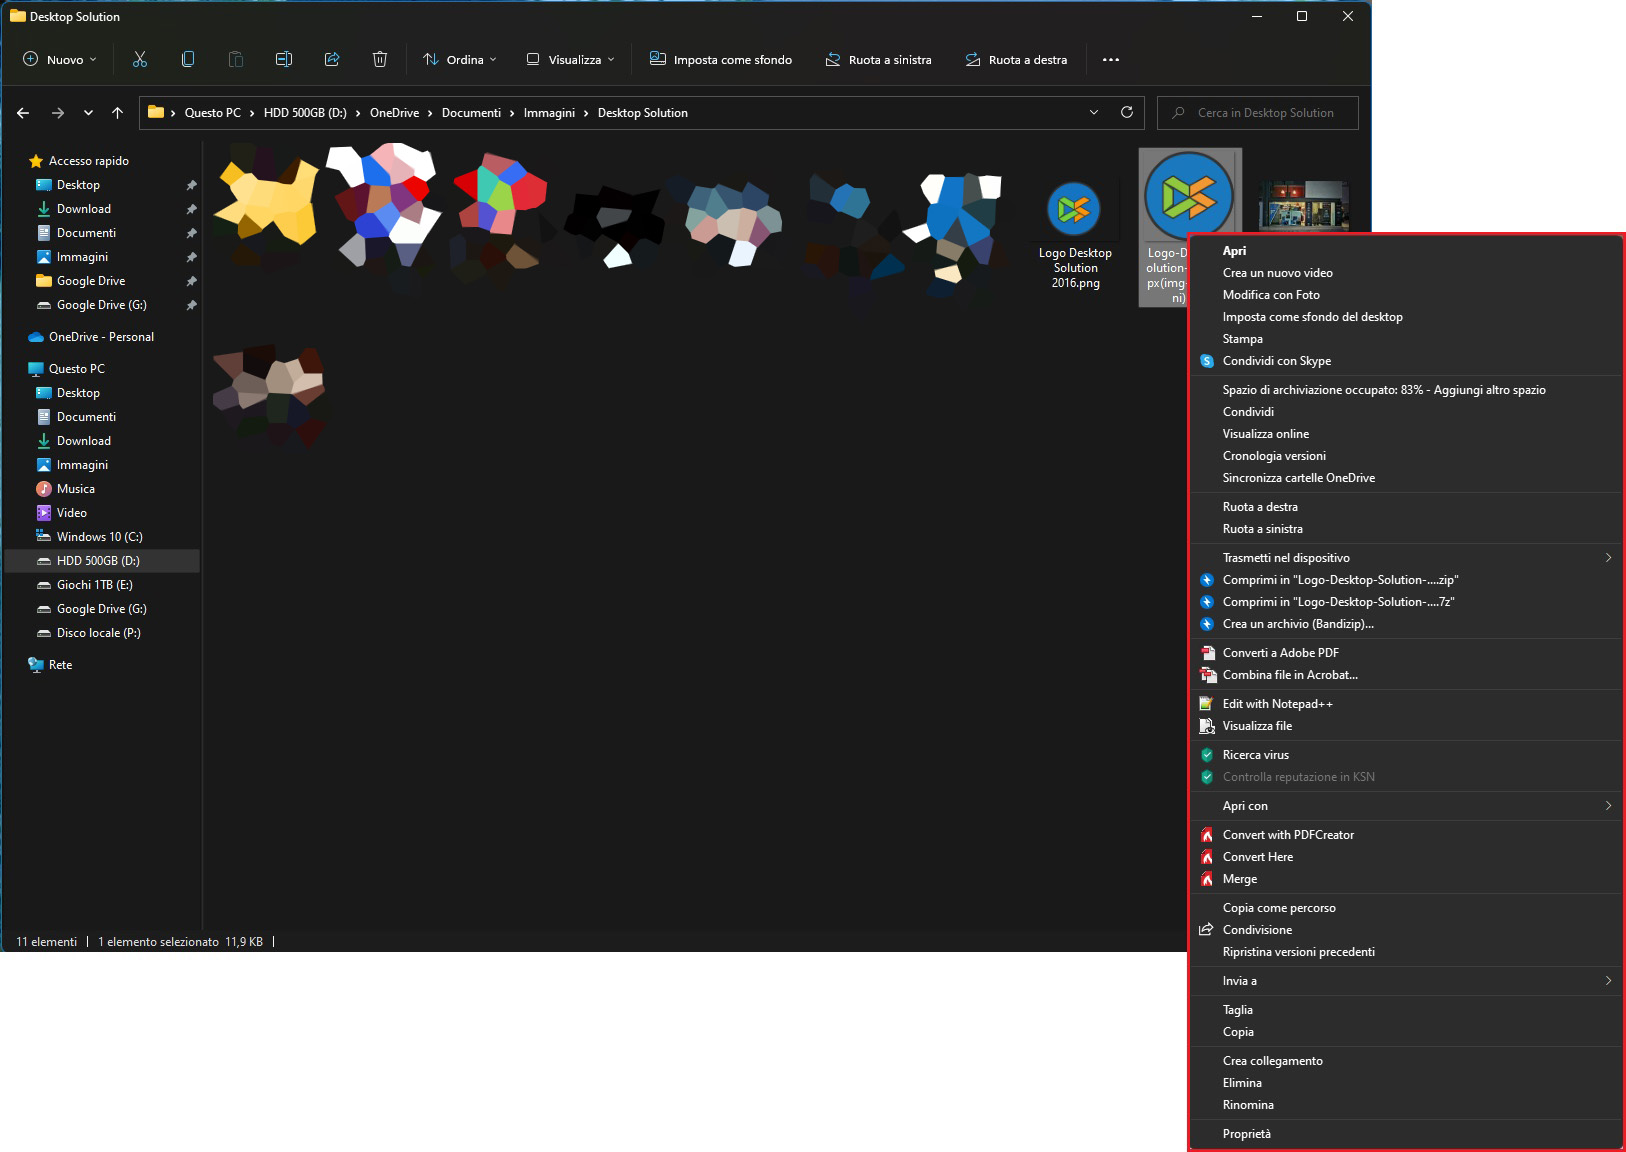This screenshot has height=1152, width=1626.
Task: Open the Visualizza view dropdown
Action: (571, 60)
